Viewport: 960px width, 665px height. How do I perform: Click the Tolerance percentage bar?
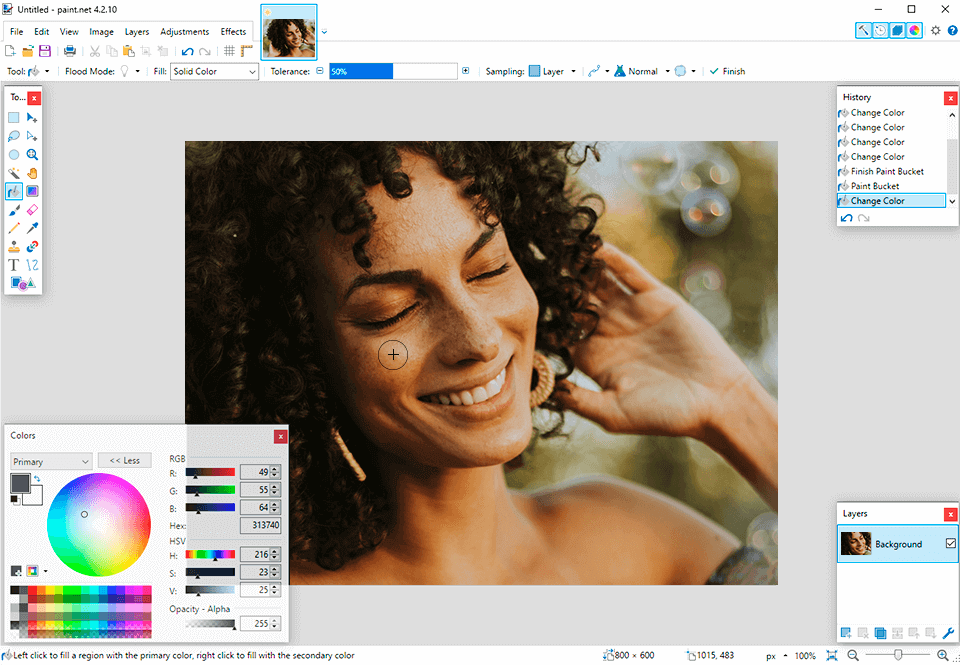(x=393, y=71)
